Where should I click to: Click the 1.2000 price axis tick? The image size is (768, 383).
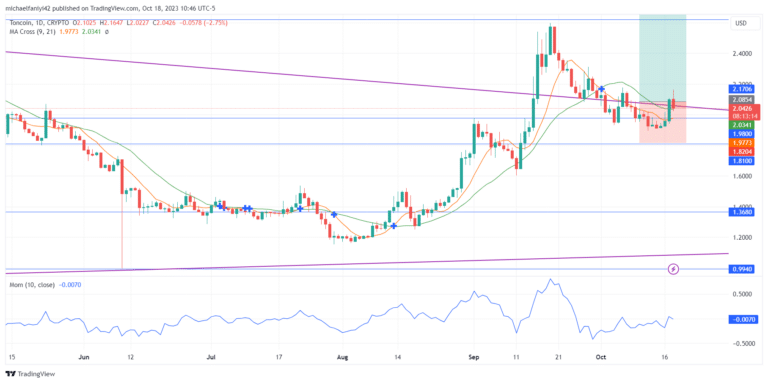pos(743,237)
